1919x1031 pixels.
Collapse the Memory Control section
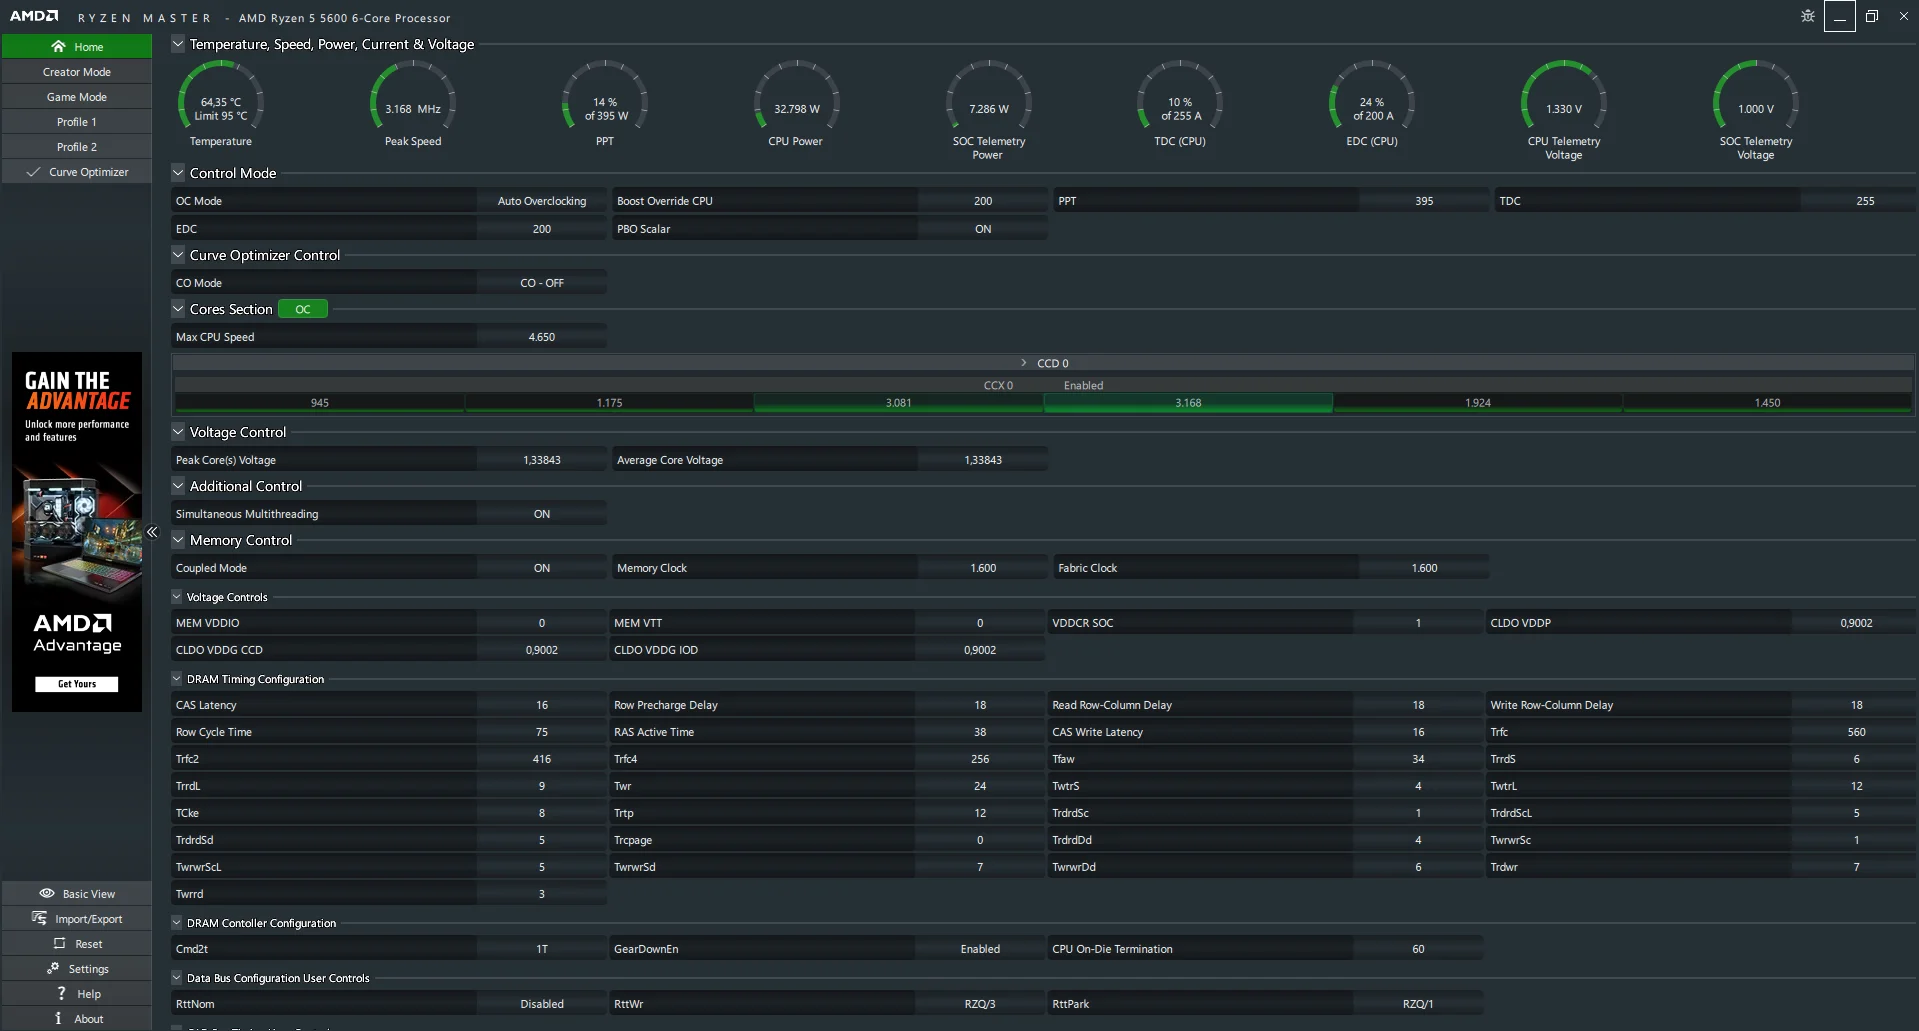pyautogui.click(x=178, y=540)
